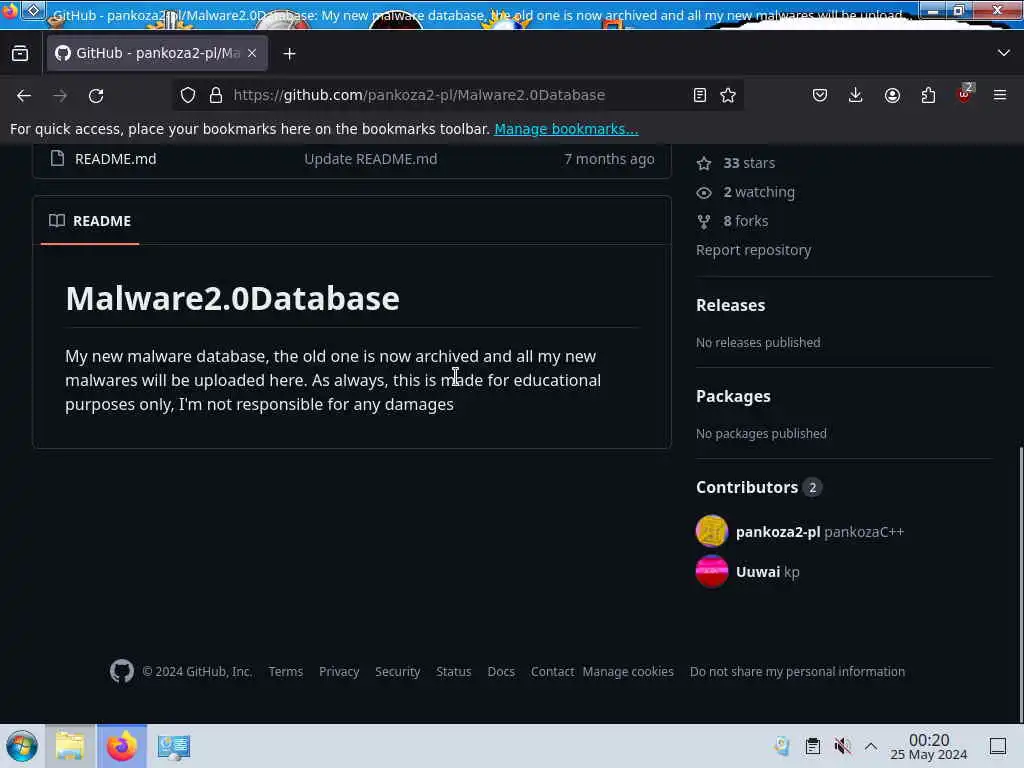Open the downloads panel
The height and width of the screenshot is (768, 1024).
coord(856,95)
